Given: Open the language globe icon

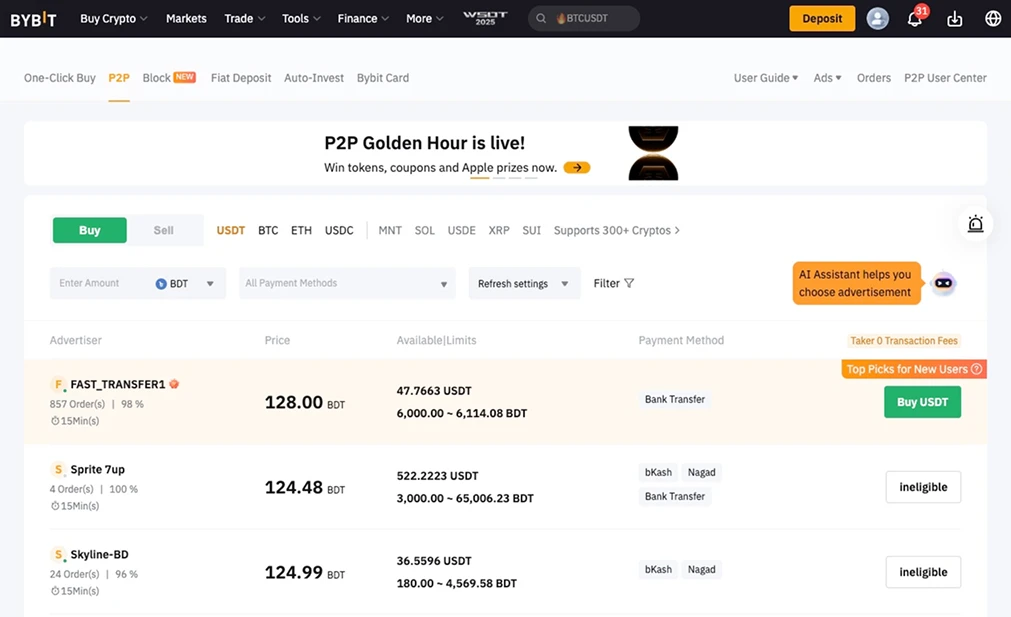Looking at the screenshot, I should click(993, 19).
